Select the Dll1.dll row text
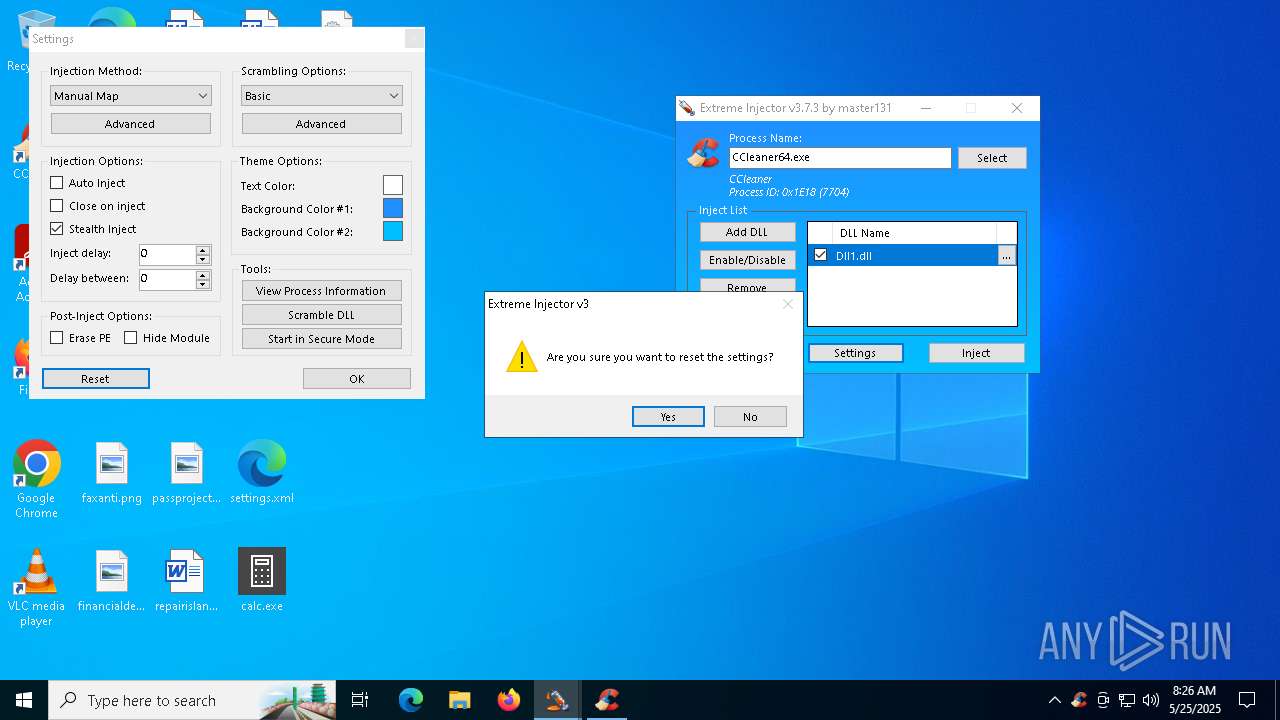Screen dimensions: 1280x720 854,256
